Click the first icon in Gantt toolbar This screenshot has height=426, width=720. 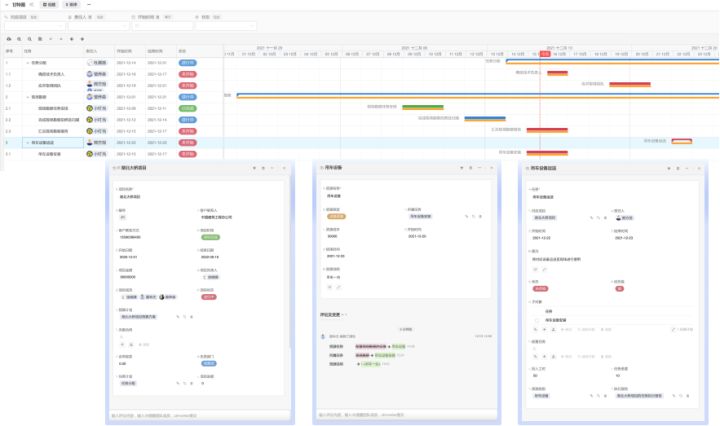click(x=8, y=38)
